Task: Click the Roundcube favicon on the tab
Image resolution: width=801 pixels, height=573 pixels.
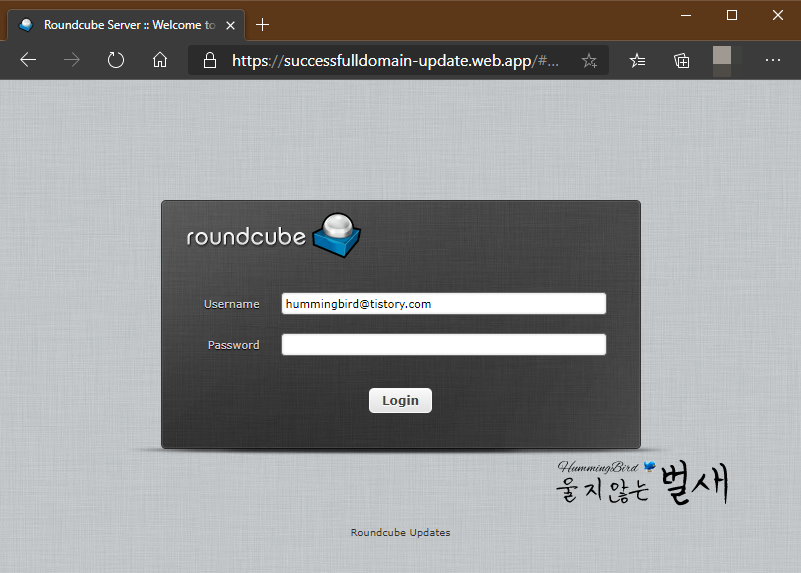Action: point(26,25)
